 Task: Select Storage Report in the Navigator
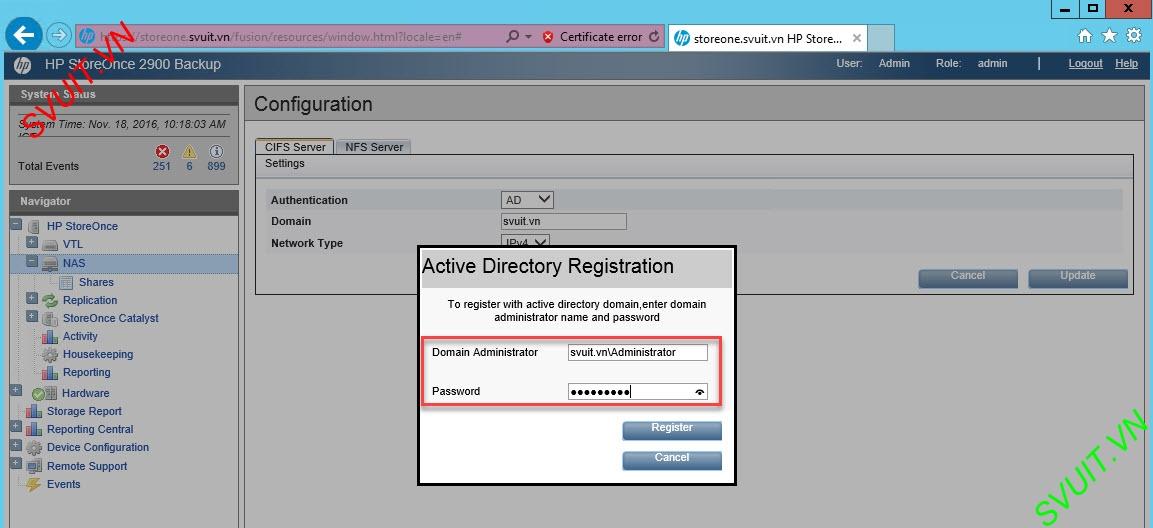pos(85,411)
